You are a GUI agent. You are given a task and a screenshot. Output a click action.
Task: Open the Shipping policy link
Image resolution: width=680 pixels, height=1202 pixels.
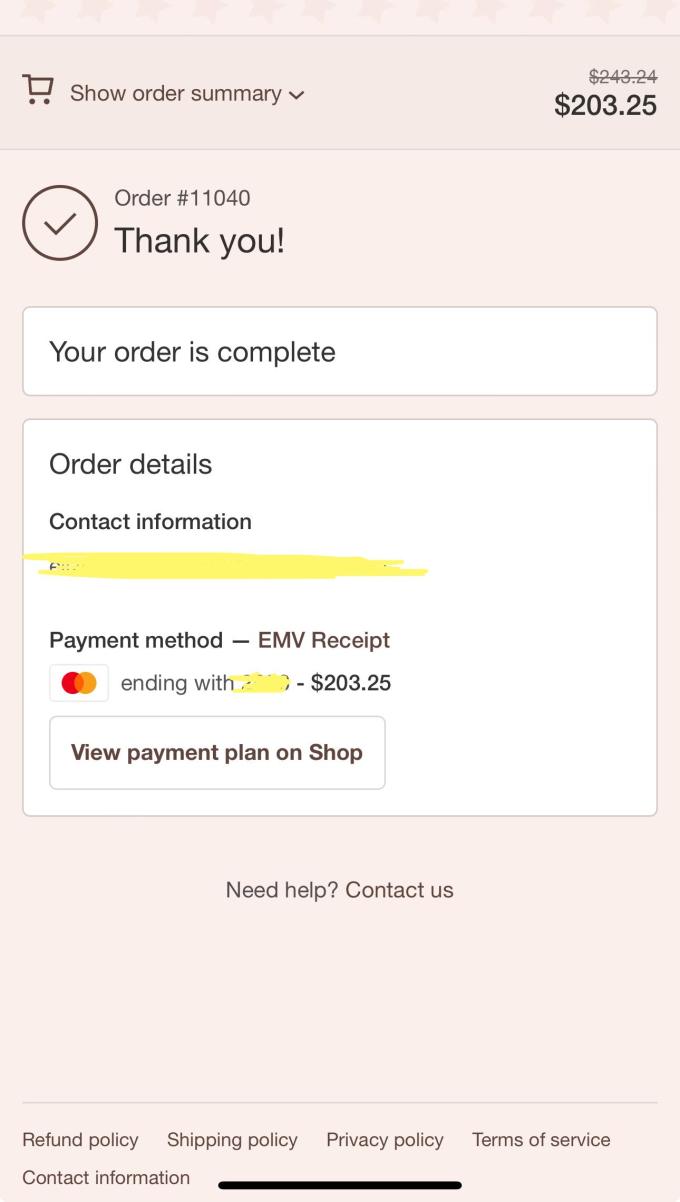click(232, 1140)
